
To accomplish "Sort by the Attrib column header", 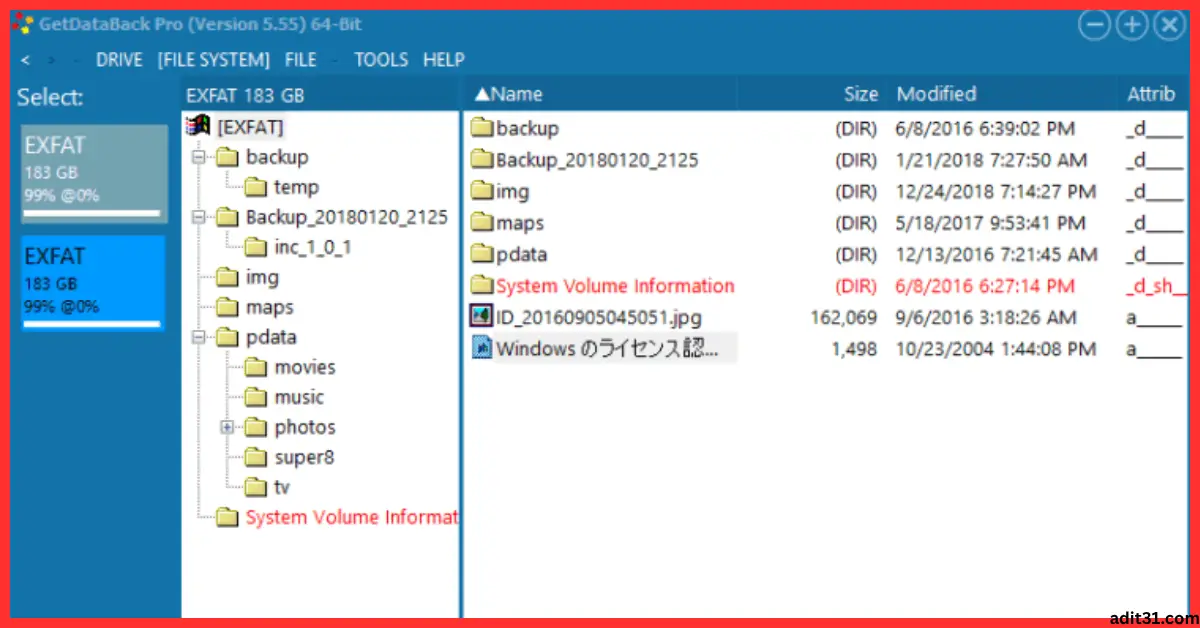I will coord(1151,94).
